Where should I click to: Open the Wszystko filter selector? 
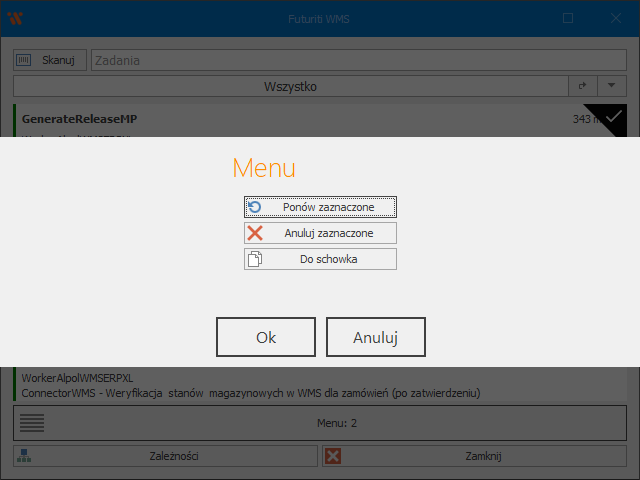tap(290, 87)
